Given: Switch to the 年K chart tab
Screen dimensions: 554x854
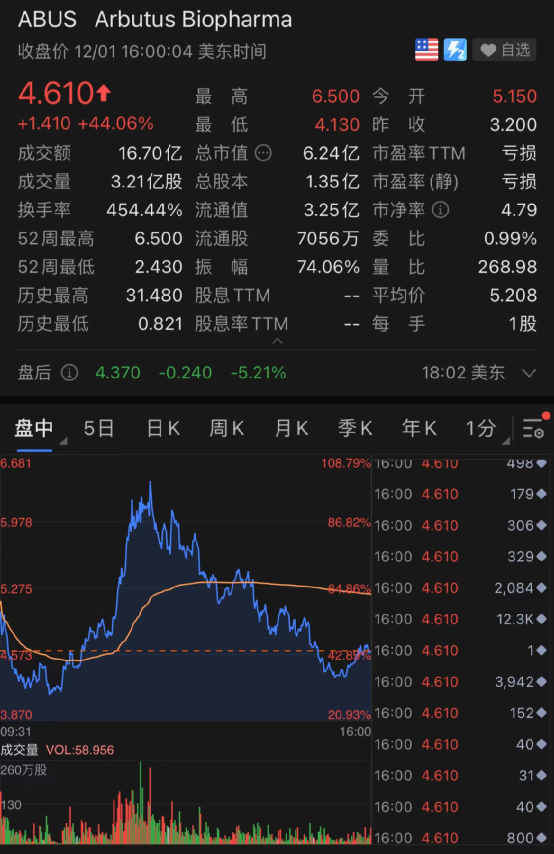Looking at the screenshot, I should tap(419, 429).
